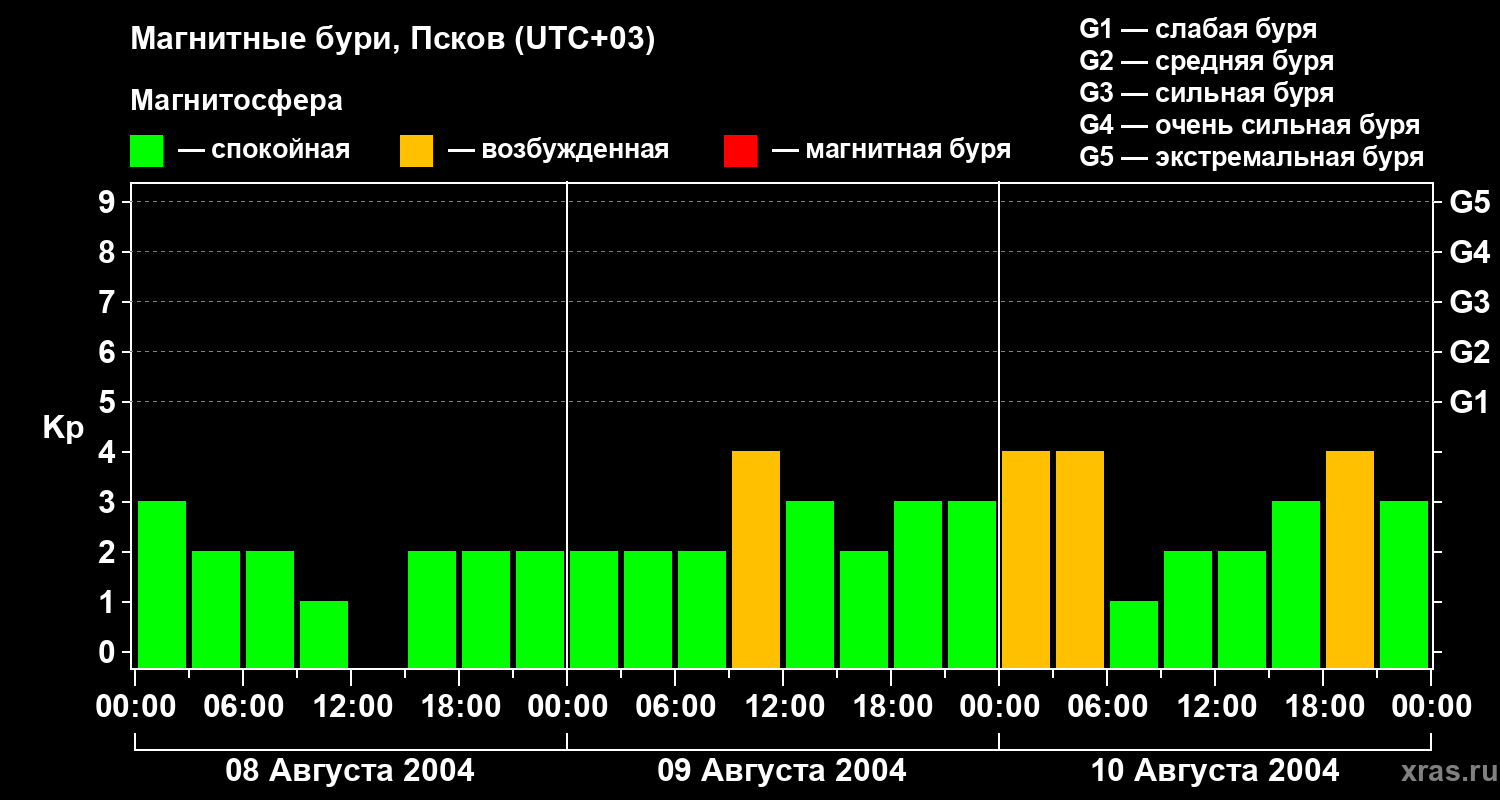Click the green 'спокойная' legend swatch

click(146, 151)
